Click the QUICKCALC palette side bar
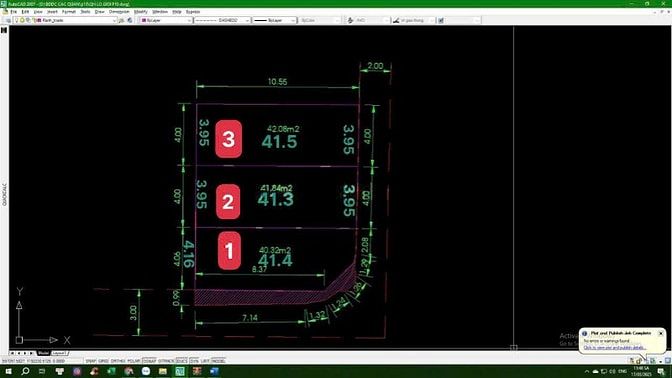This screenshot has width=672, height=378. click(x=4, y=195)
